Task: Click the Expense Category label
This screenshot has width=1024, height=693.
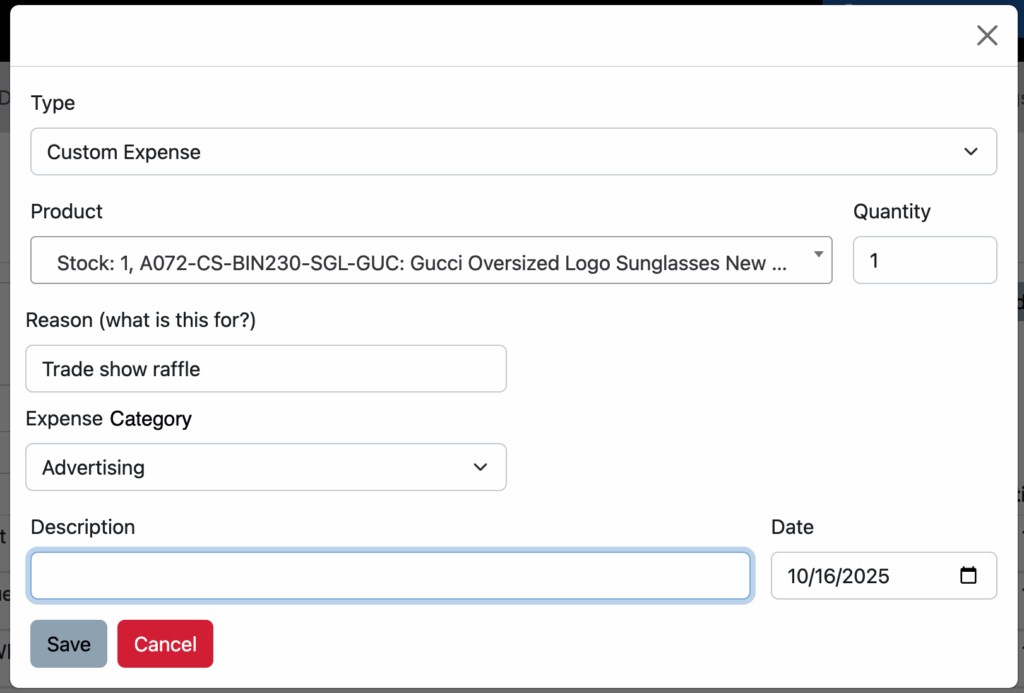Action: [108, 419]
